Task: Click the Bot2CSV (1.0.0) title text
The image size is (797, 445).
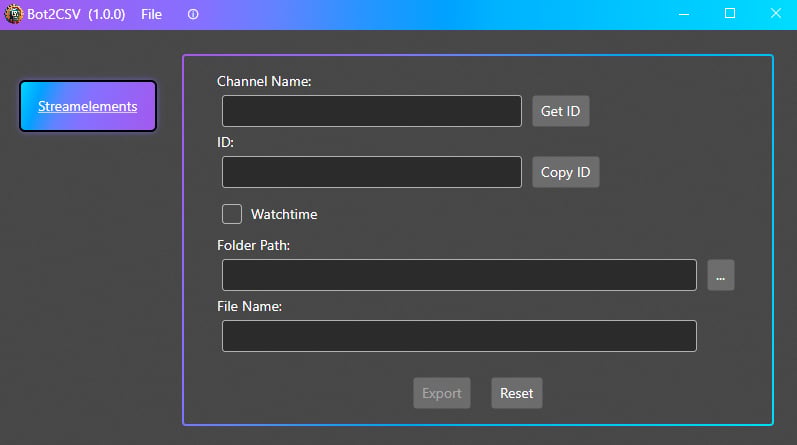Action: tap(76, 14)
